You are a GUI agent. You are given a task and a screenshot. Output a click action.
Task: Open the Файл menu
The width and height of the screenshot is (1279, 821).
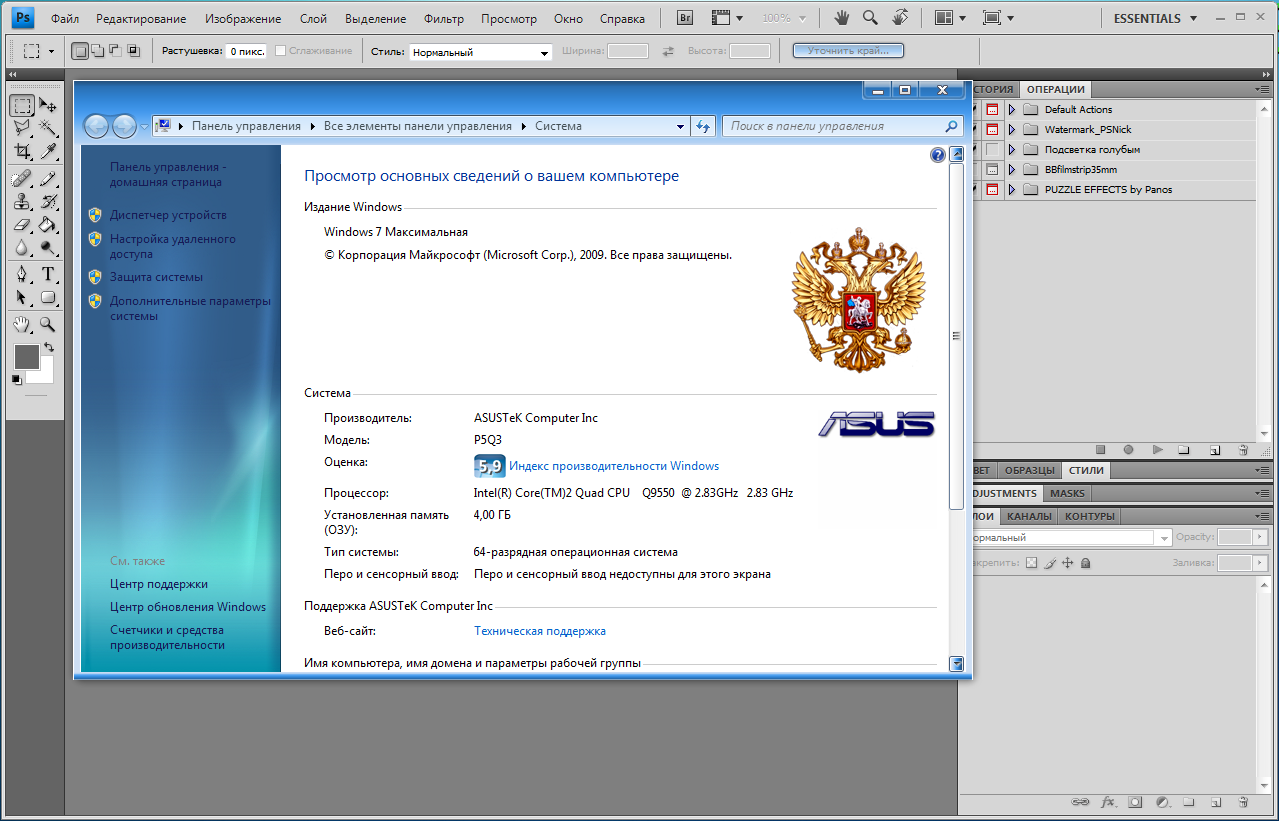click(x=65, y=18)
